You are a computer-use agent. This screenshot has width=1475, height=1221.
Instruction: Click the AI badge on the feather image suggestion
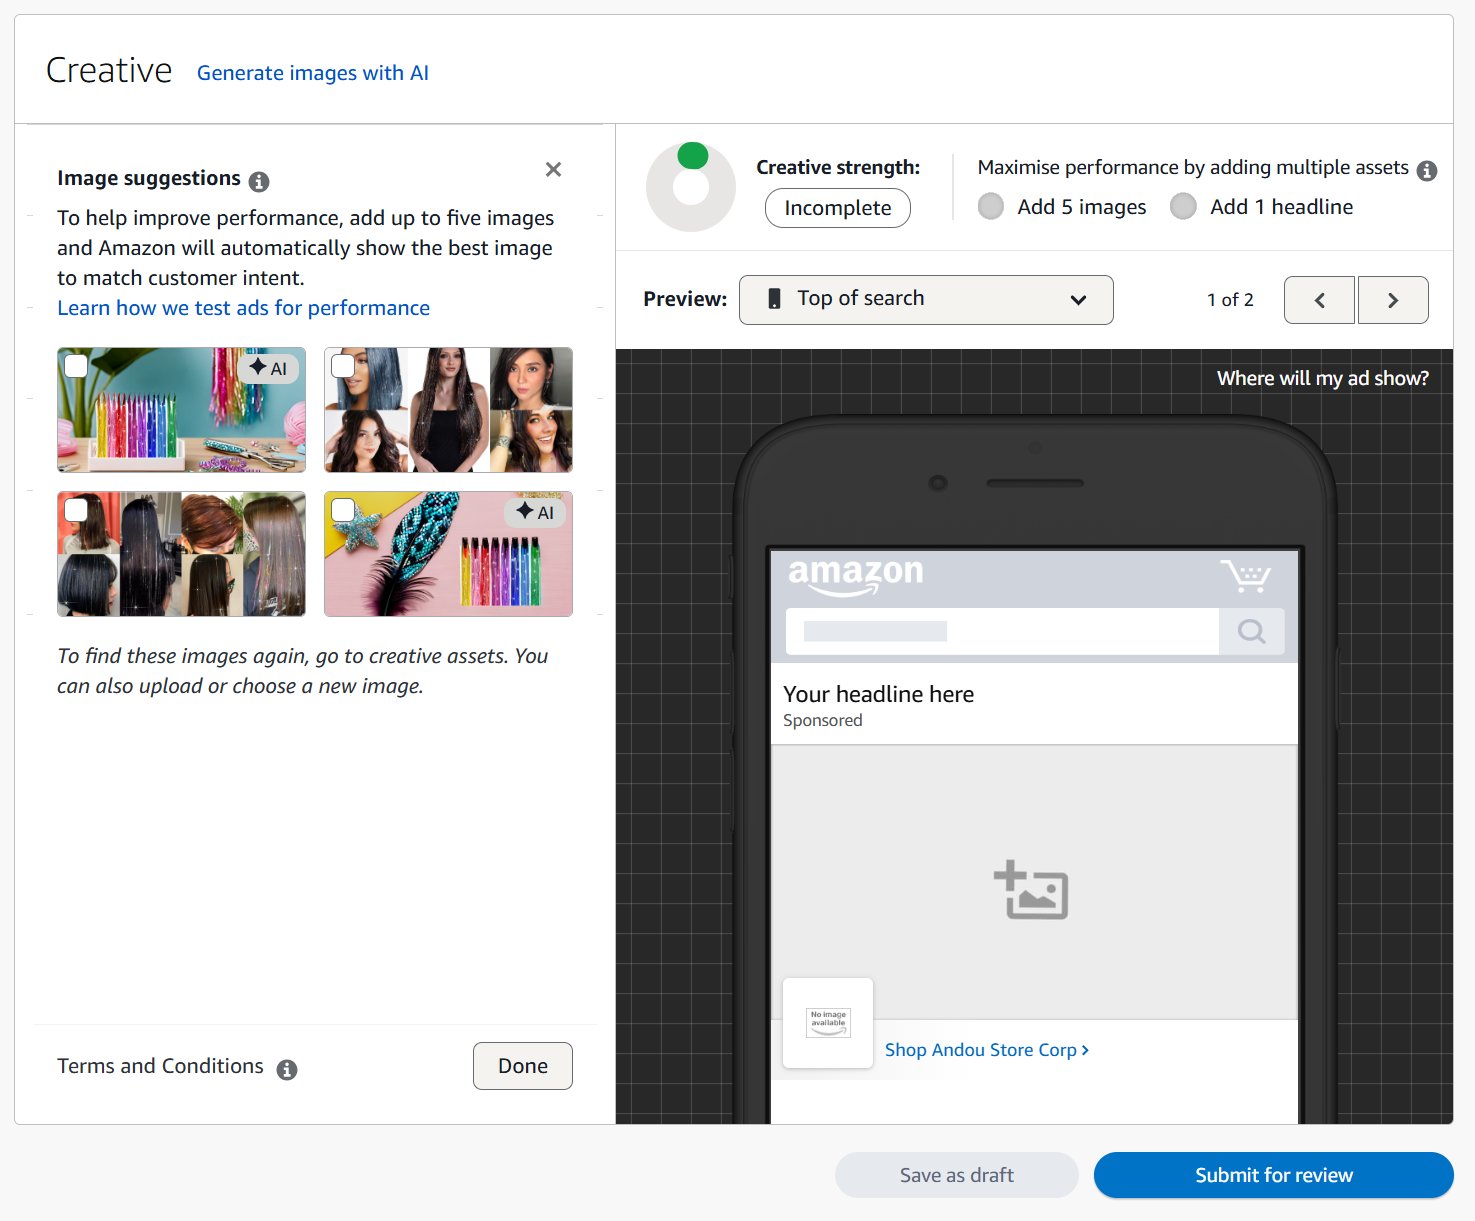coord(536,512)
